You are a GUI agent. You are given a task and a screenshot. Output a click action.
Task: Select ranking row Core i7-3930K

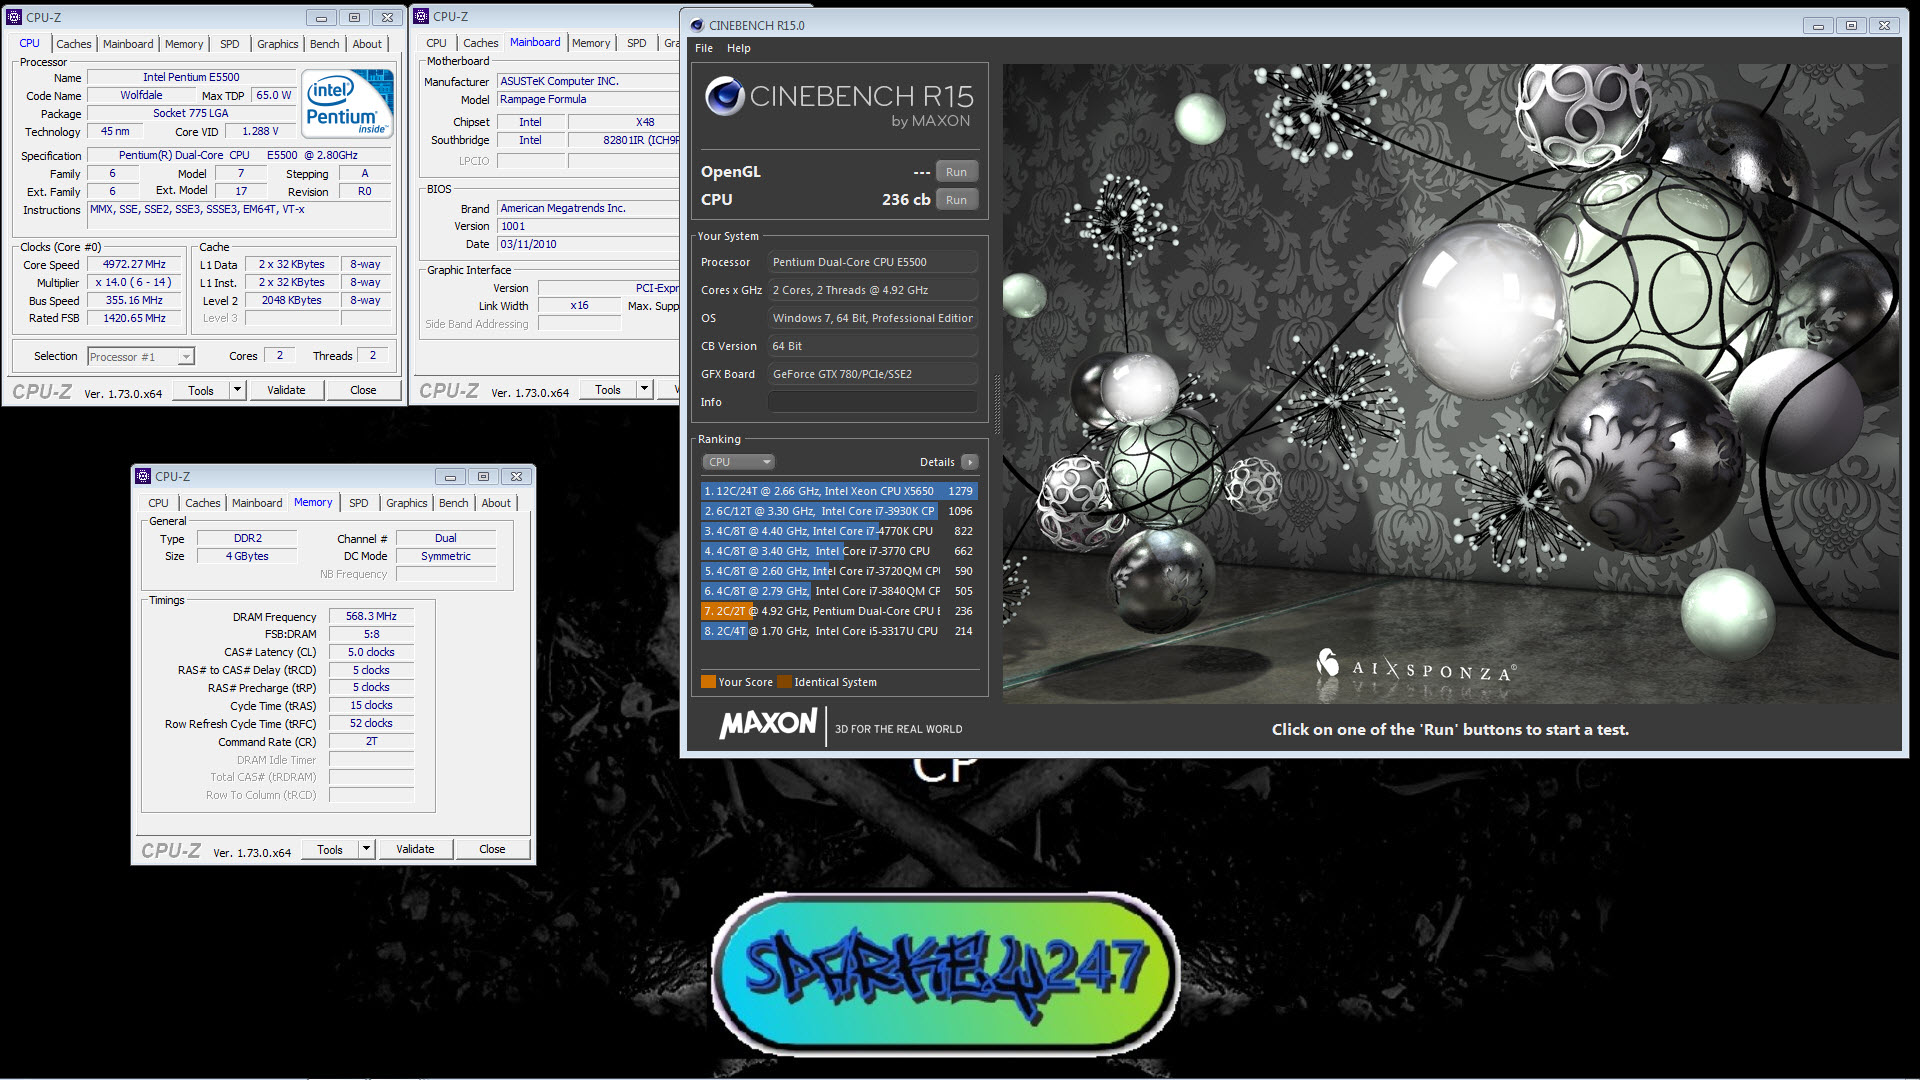838,511
